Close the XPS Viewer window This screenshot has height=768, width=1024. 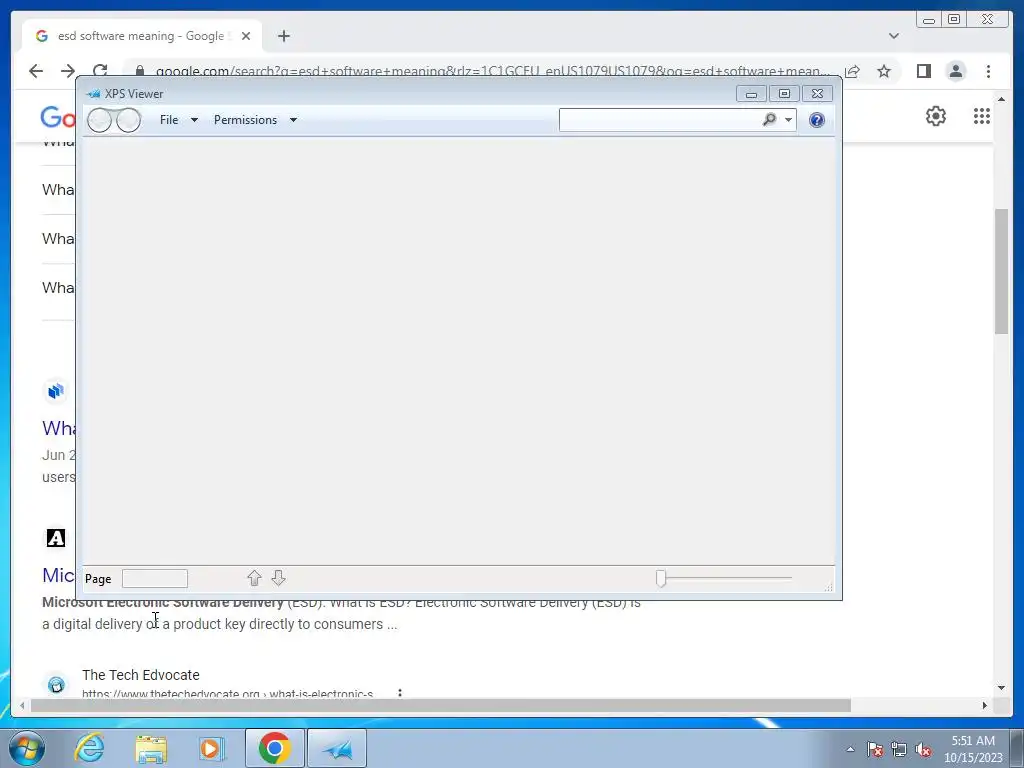(817, 94)
